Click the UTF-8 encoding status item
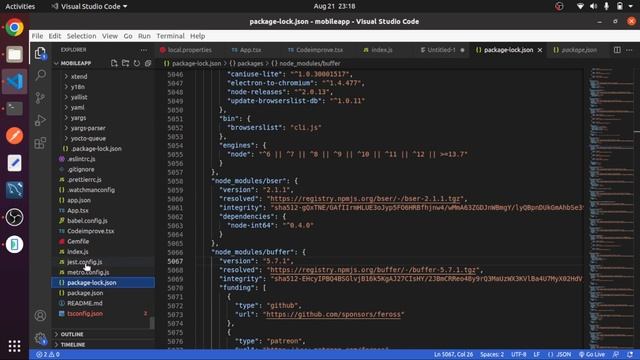The width and height of the screenshot is (640, 360). point(519,354)
